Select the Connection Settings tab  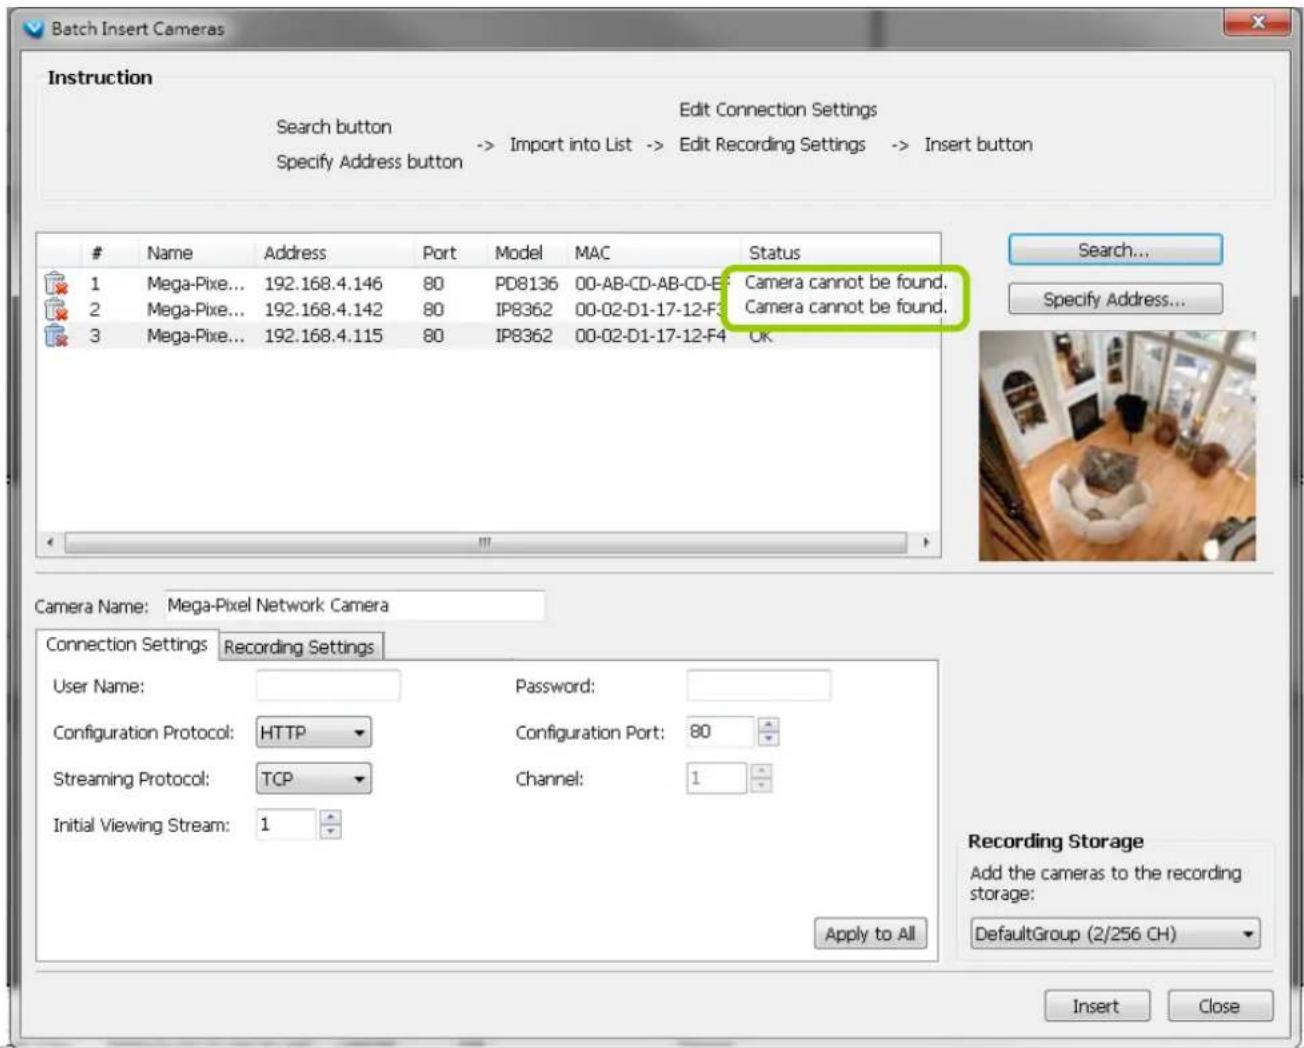click(x=126, y=645)
